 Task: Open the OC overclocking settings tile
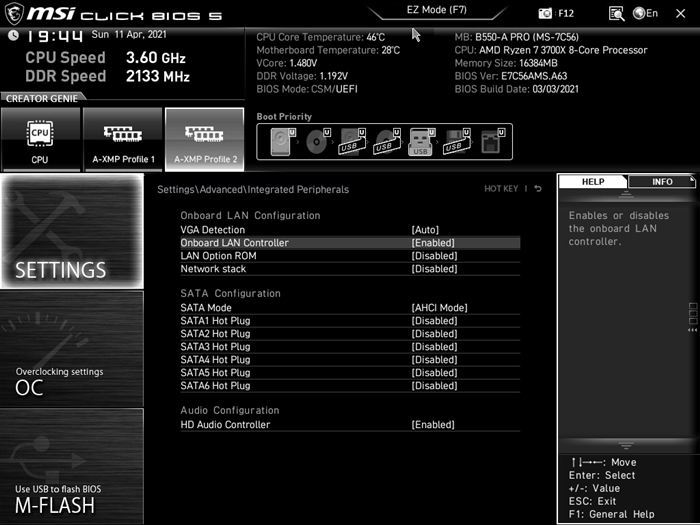pyautogui.click(x=72, y=349)
